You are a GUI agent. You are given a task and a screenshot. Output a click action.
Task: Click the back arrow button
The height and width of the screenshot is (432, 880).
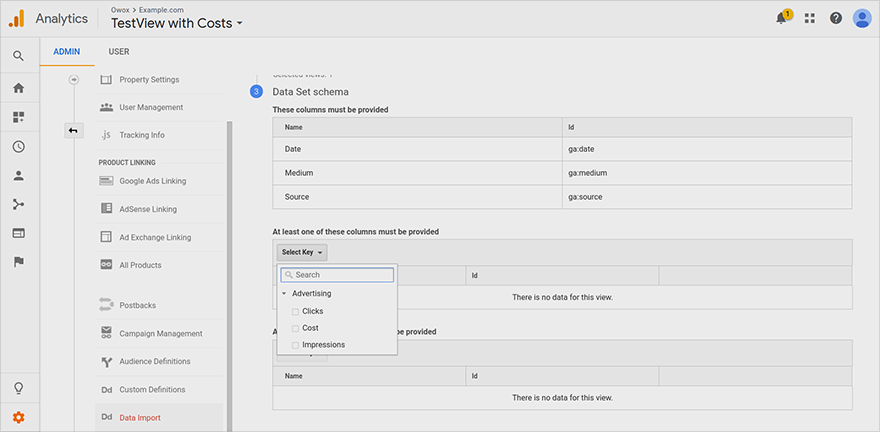(73, 131)
